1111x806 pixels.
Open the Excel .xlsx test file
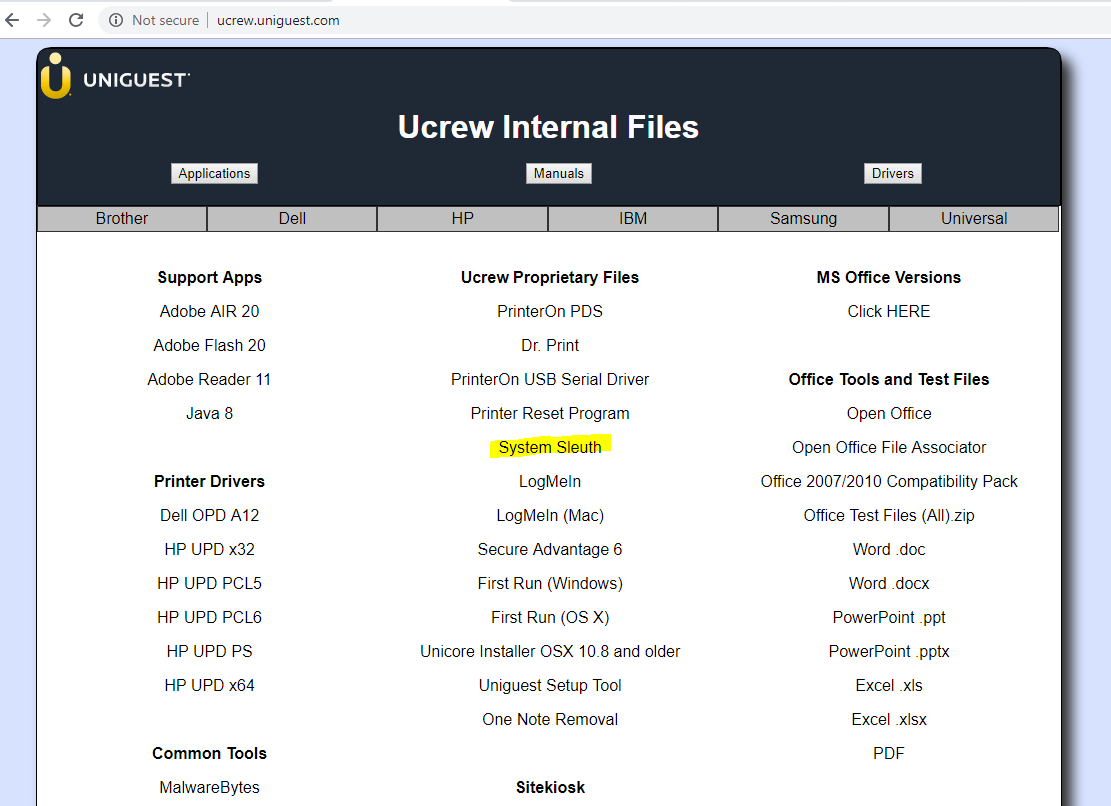pyautogui.click(x=889, y=720)
